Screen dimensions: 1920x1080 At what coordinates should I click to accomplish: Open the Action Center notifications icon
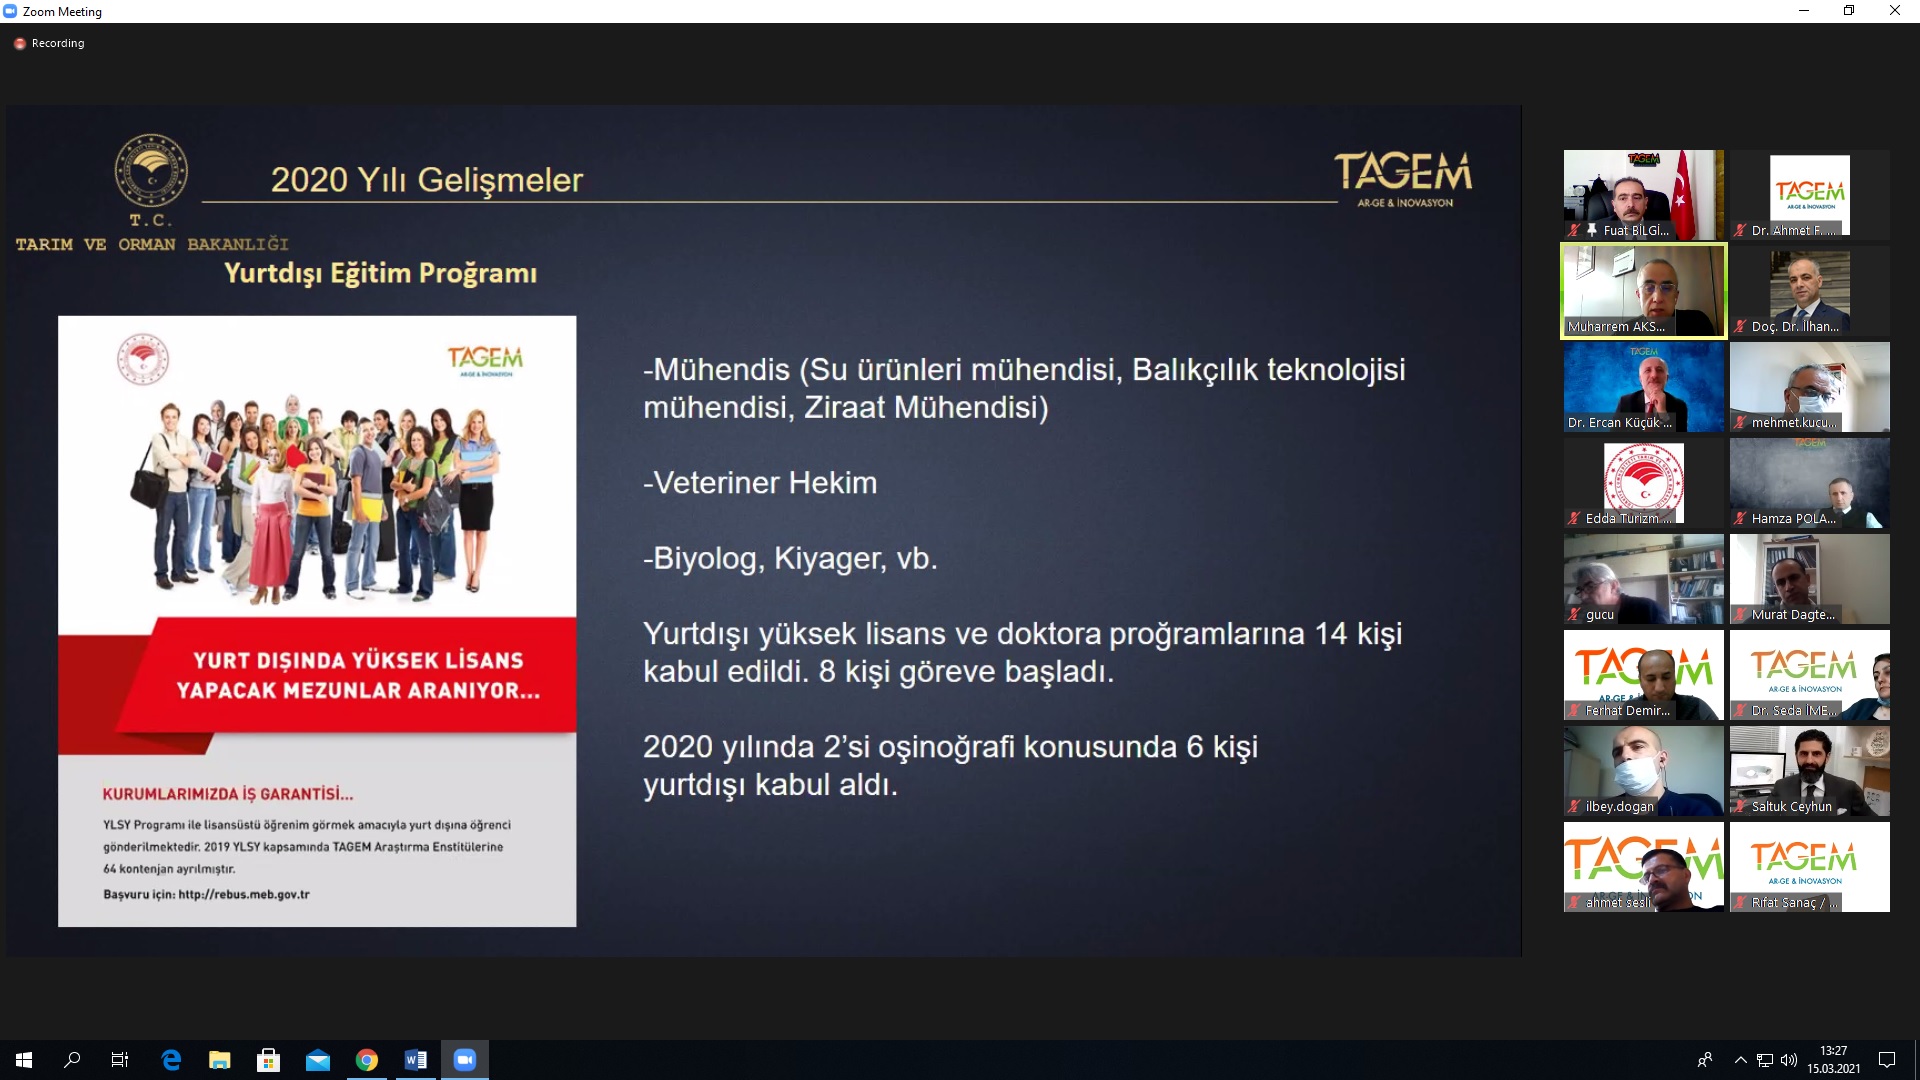pos(1887,1060)
